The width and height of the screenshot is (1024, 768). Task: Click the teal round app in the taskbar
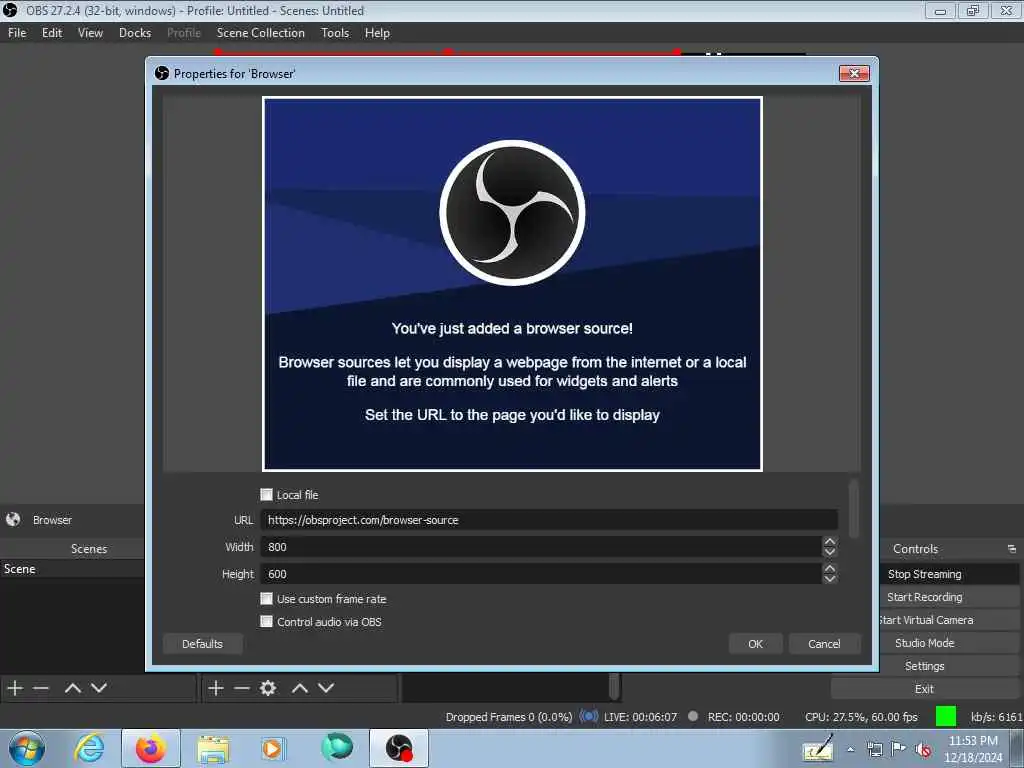tap(337, 747)
